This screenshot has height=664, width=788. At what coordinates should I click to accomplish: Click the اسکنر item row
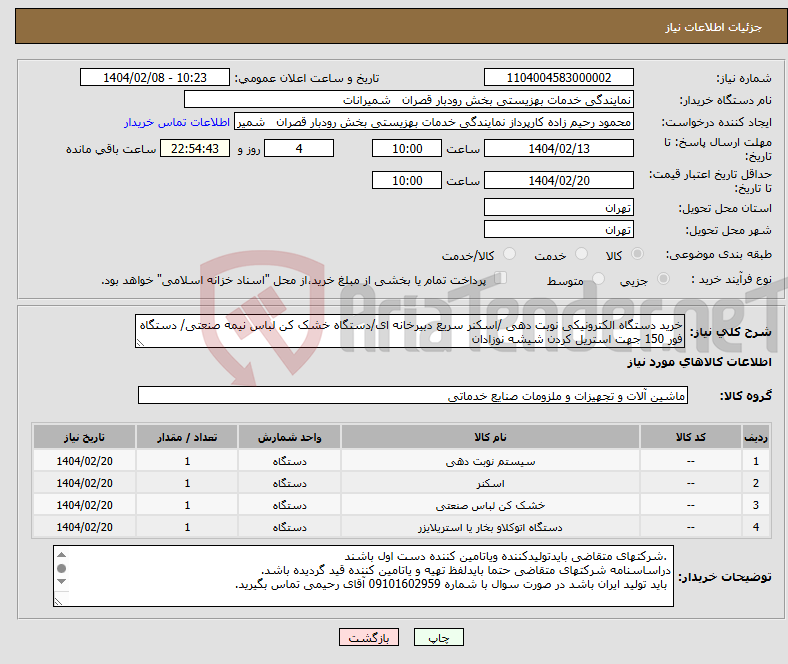pyautogui.click(x=401, y=483)
